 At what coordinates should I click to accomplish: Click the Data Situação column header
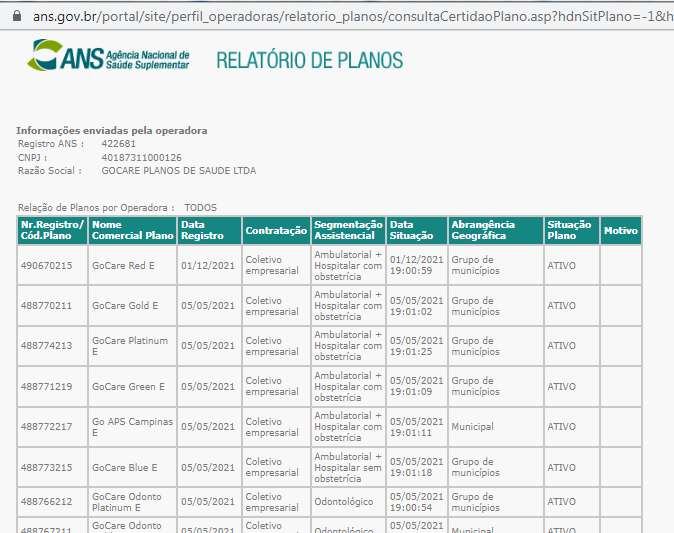(x=417, y=230)
